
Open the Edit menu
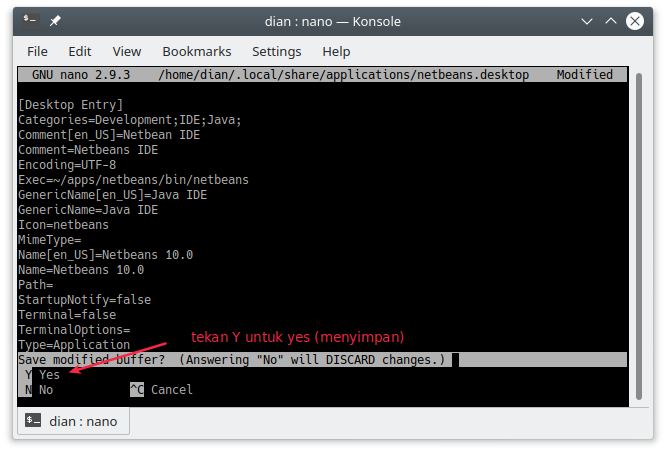coord(80,51)
